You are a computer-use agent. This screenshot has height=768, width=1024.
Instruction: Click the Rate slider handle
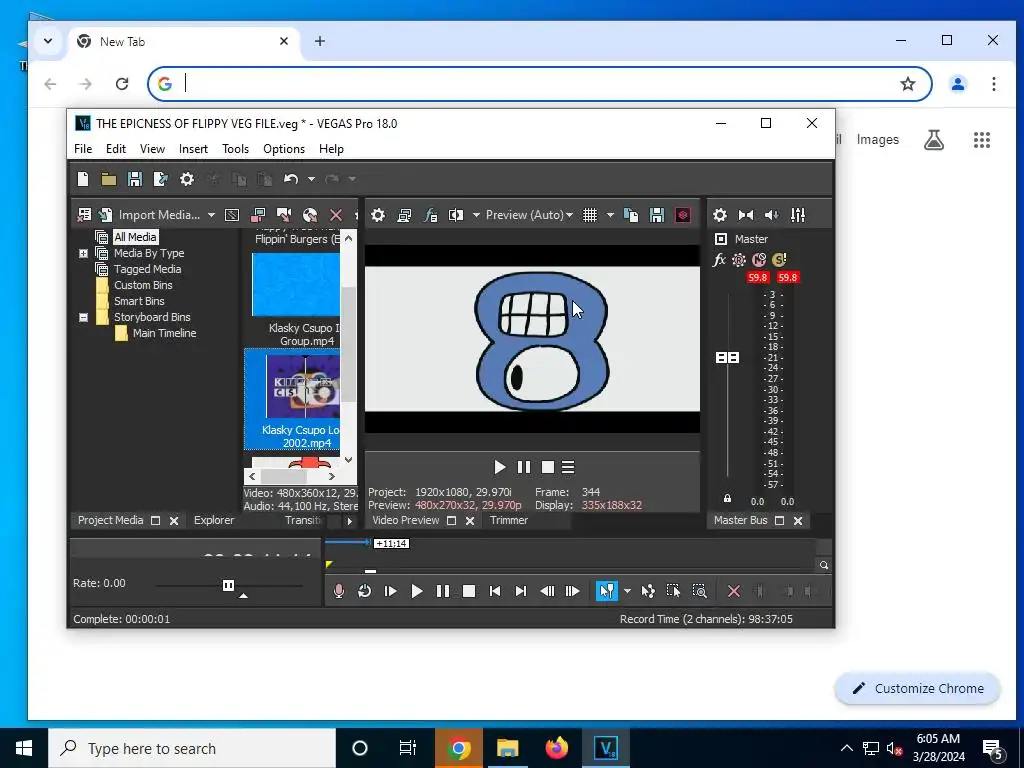pos(228,585)
